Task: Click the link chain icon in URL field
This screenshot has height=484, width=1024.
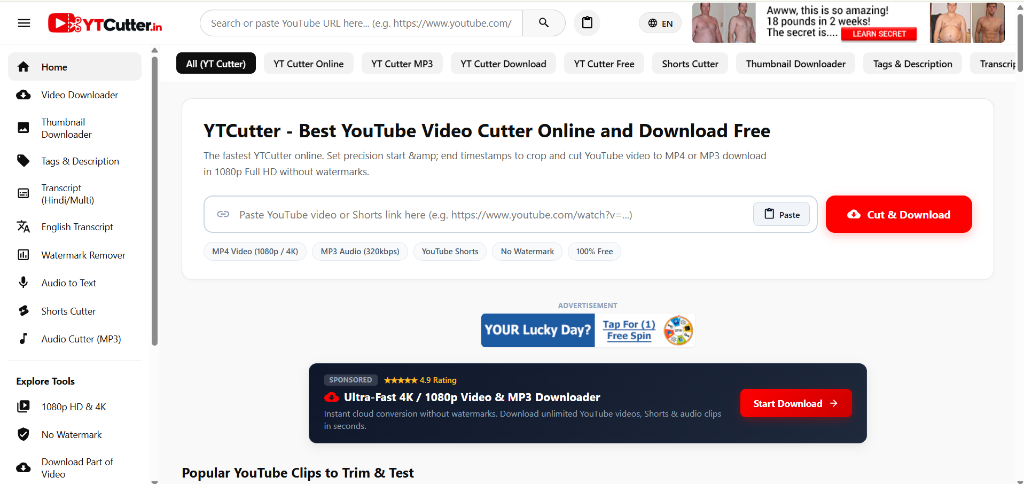Action: (x=223, y=214)
